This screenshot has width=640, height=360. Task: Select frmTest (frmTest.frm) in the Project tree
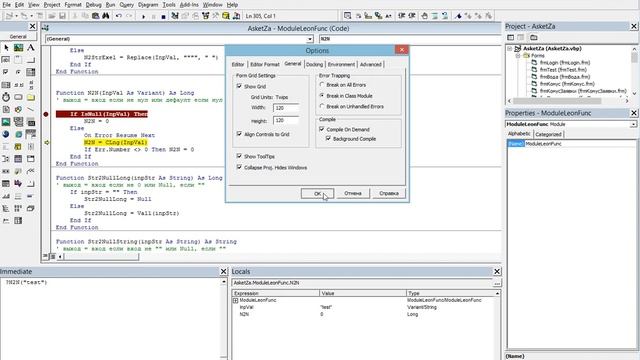tap(563, 70)
